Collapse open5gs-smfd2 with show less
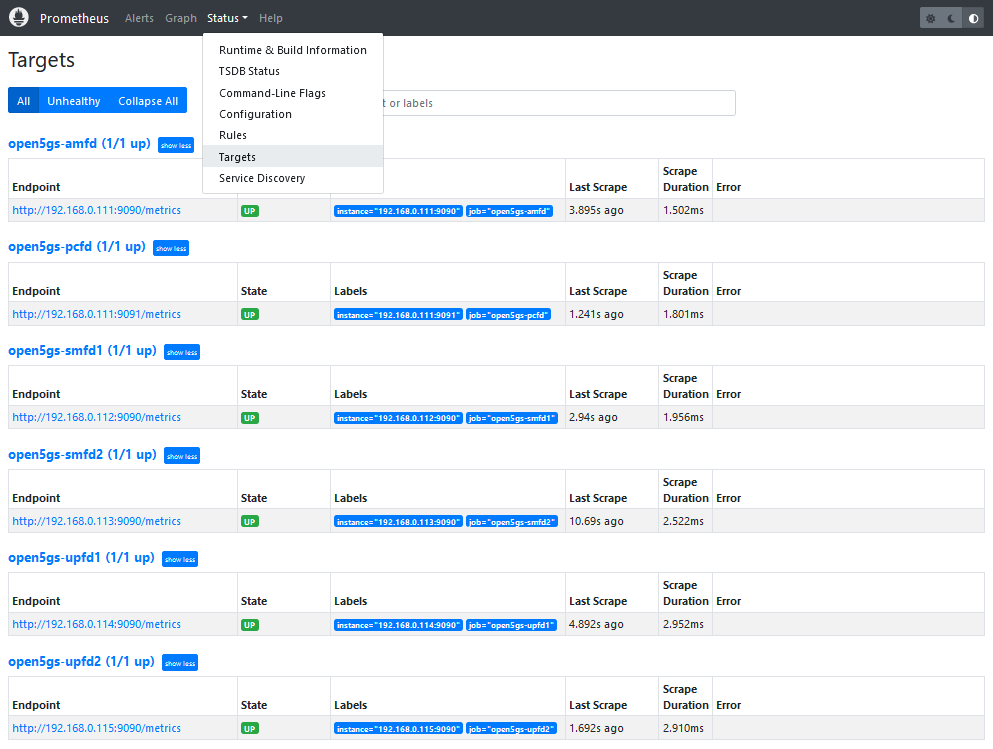Viewport: 993px width, 749px height. pos(182,456)
